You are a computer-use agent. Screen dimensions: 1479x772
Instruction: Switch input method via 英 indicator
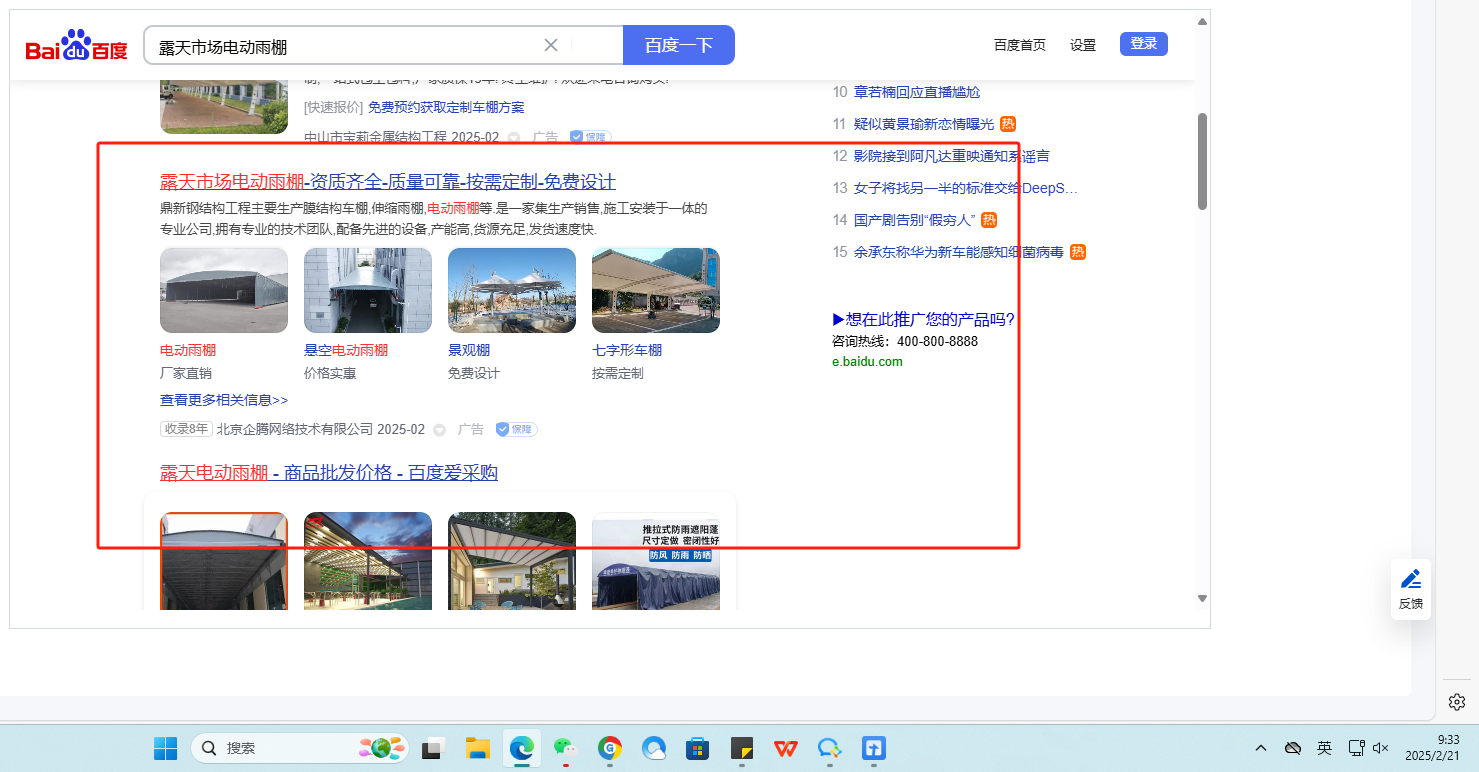[x=1324, y=748]
